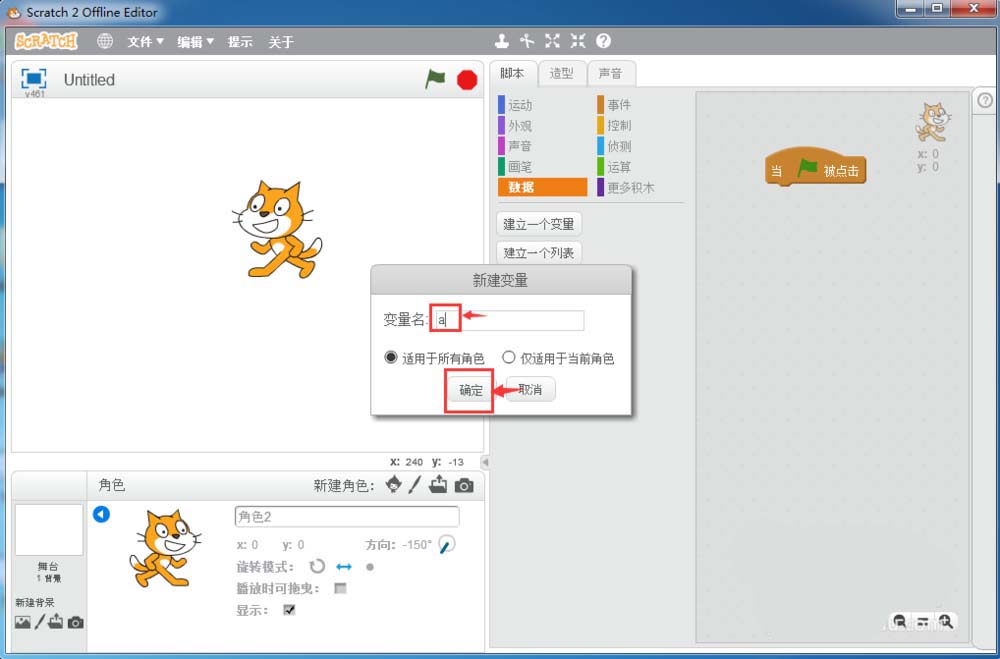New backdrop from camera icon

pyautogui.click(x=75, y=622)
